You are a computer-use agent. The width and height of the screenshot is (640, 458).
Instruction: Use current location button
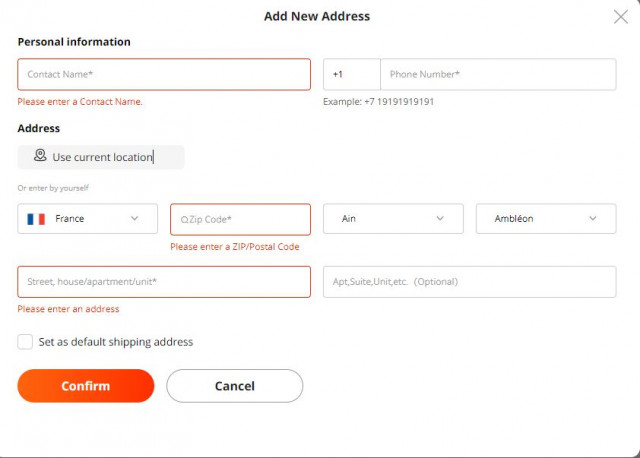point(101,157)
